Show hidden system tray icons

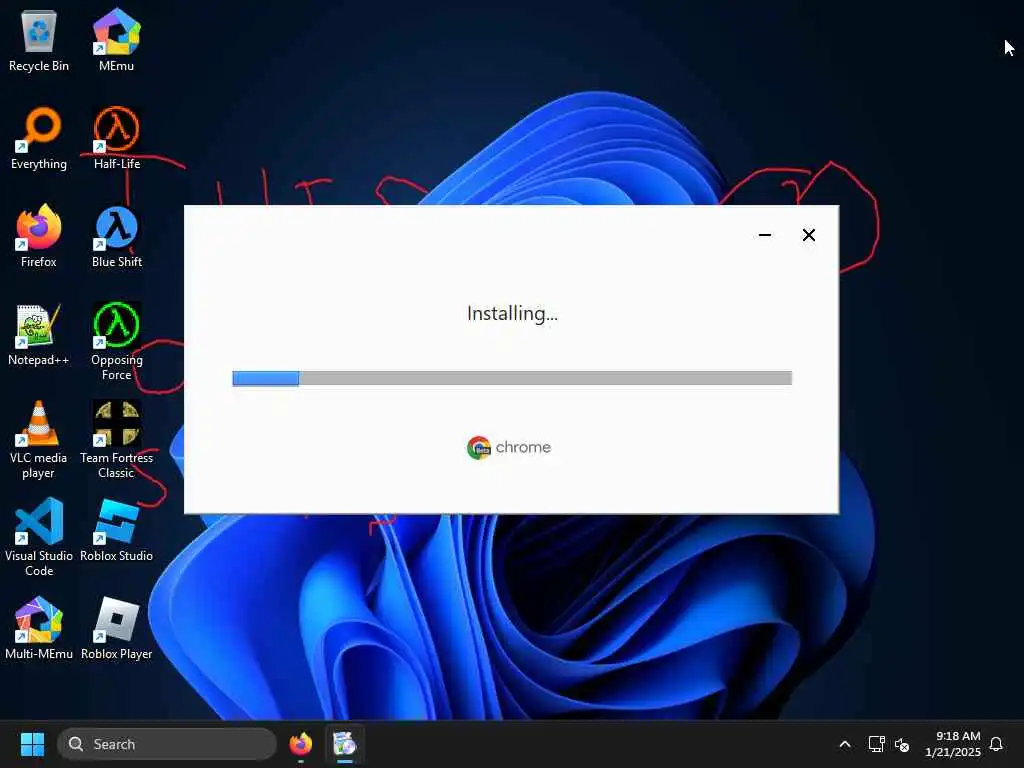pyautogui.click(x=844, y=744)
